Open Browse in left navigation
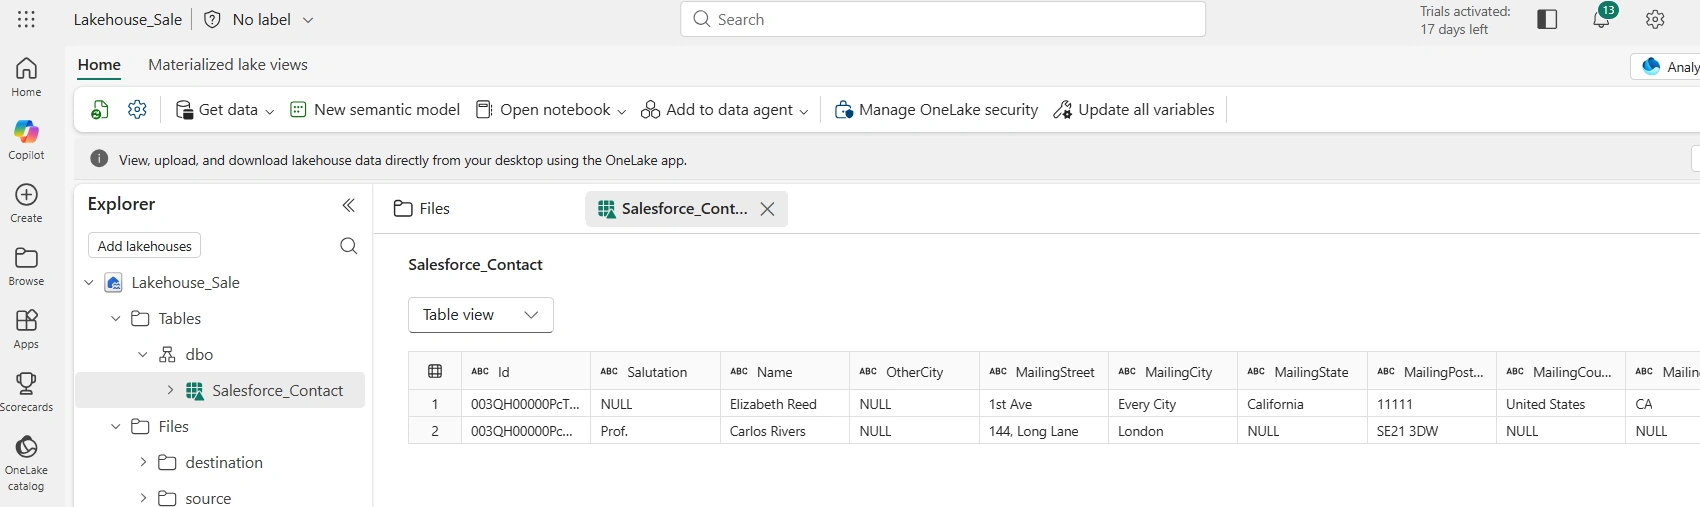The width and height of the screenshot is (1700, 507). pyautogui.click(x=27, y=266)
